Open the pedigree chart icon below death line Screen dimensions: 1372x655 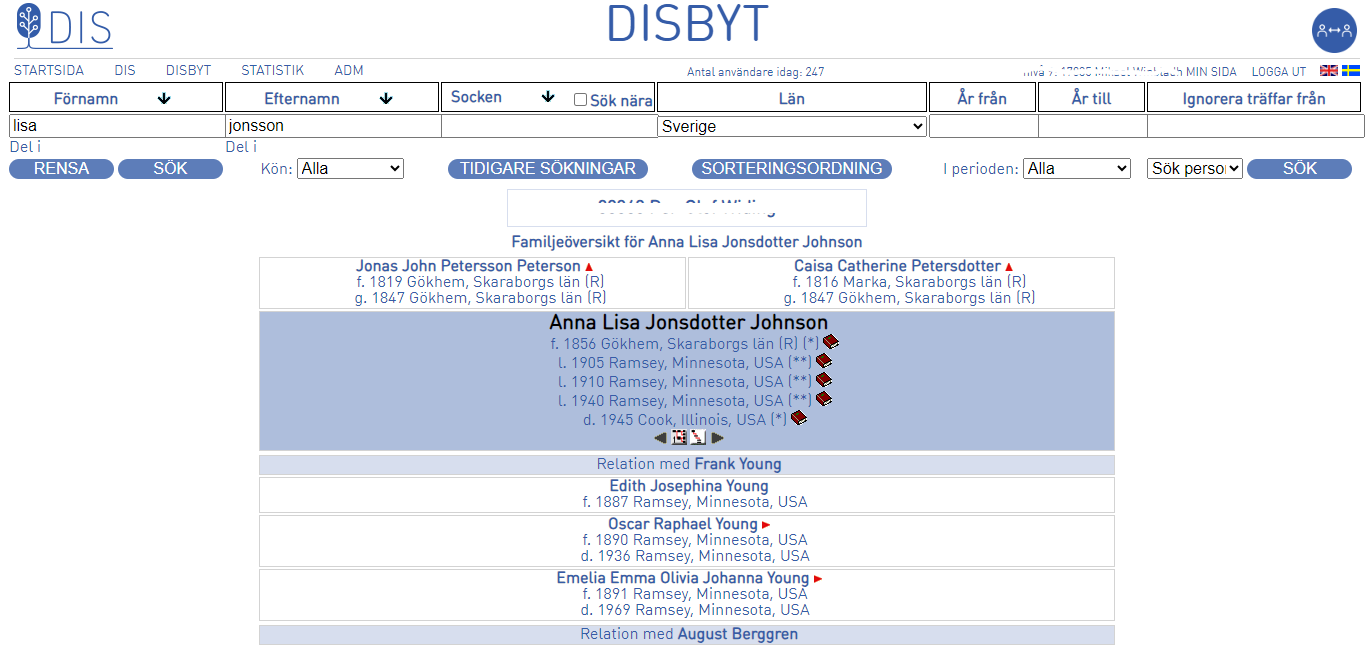point(679,438)
